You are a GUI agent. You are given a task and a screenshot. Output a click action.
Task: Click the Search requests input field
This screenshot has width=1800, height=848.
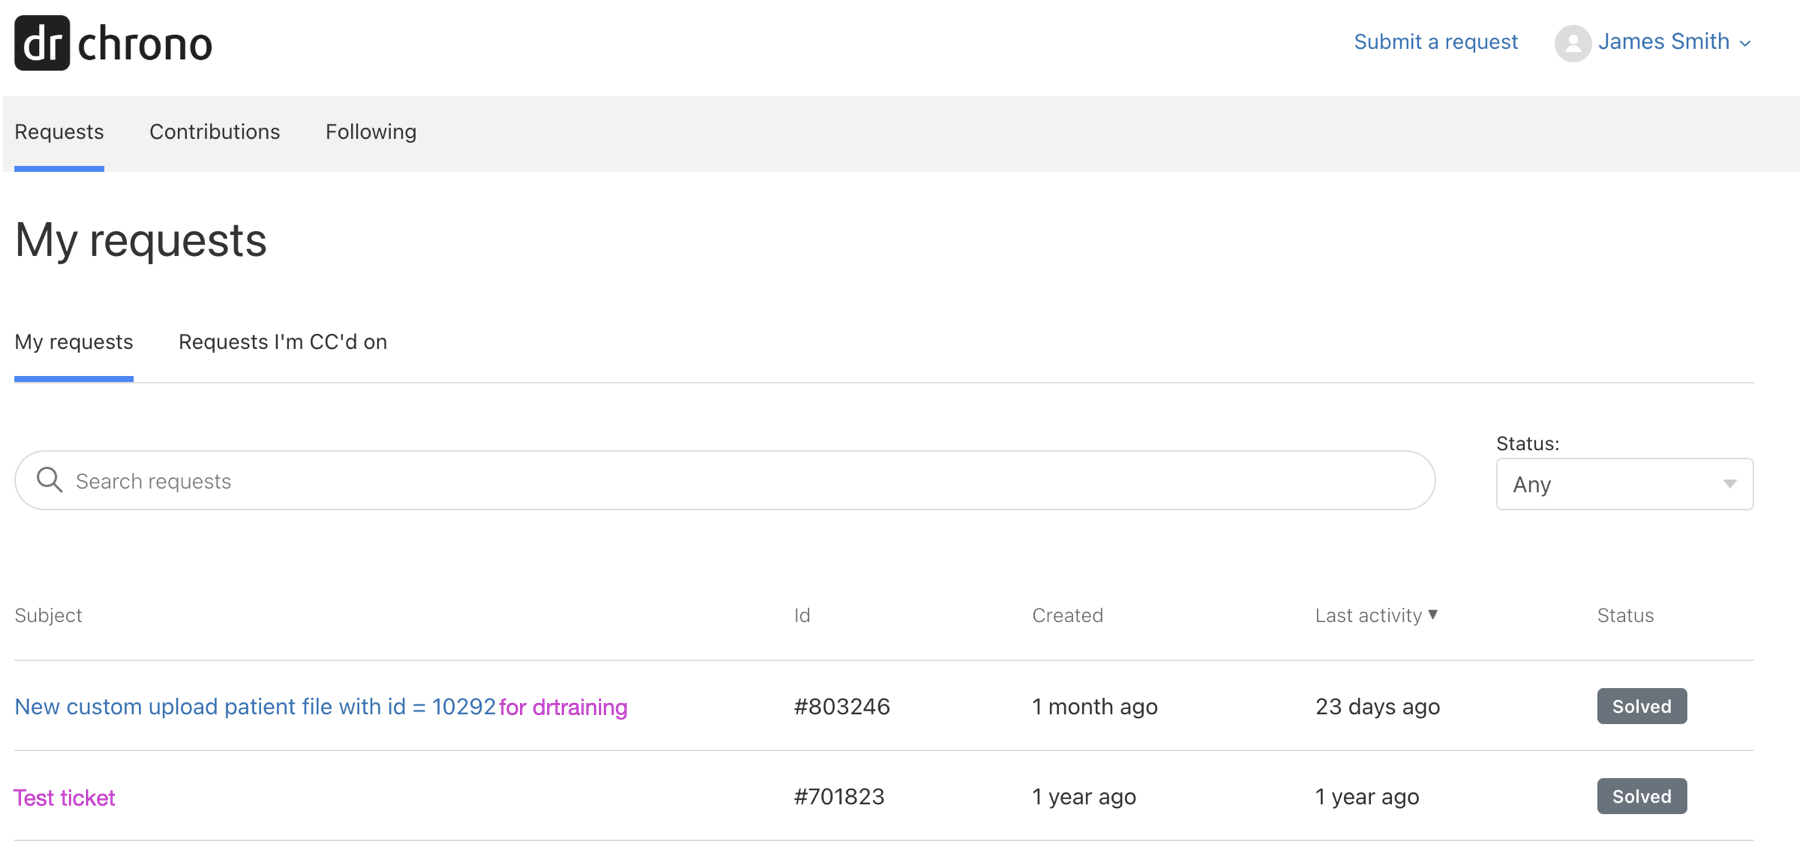725,480
